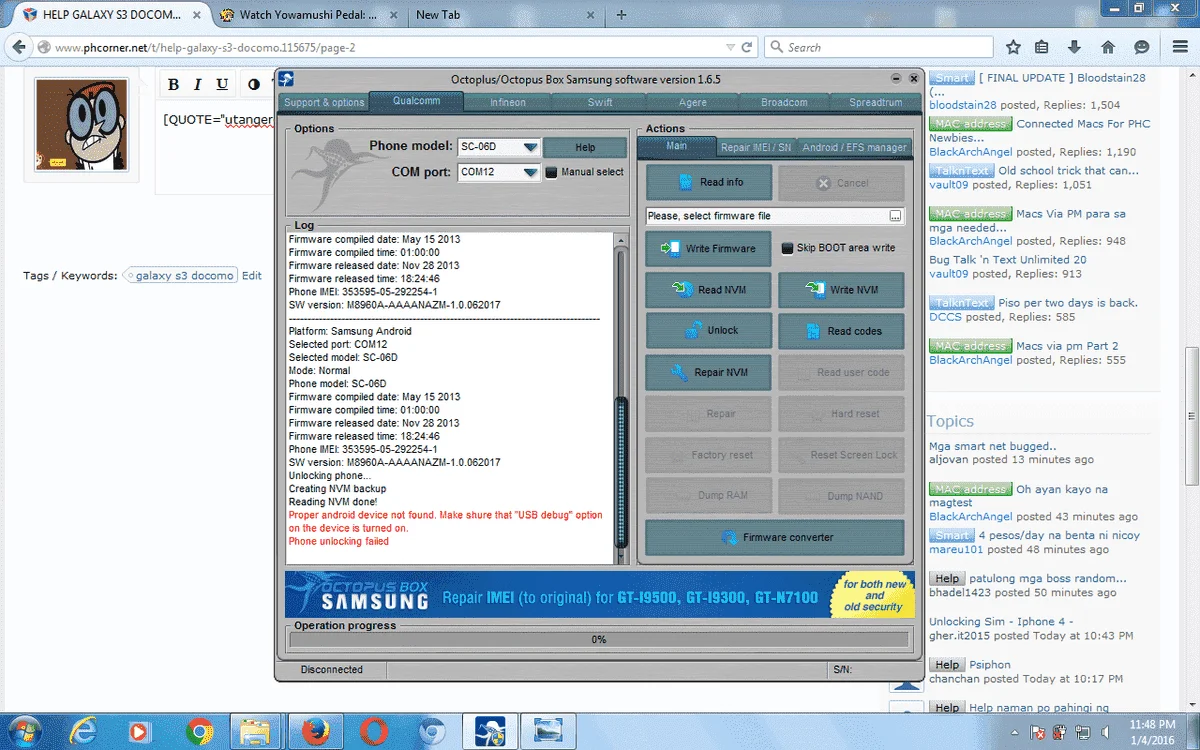
Task: Show hidden system tray icons
Action: click(1015, 732)
